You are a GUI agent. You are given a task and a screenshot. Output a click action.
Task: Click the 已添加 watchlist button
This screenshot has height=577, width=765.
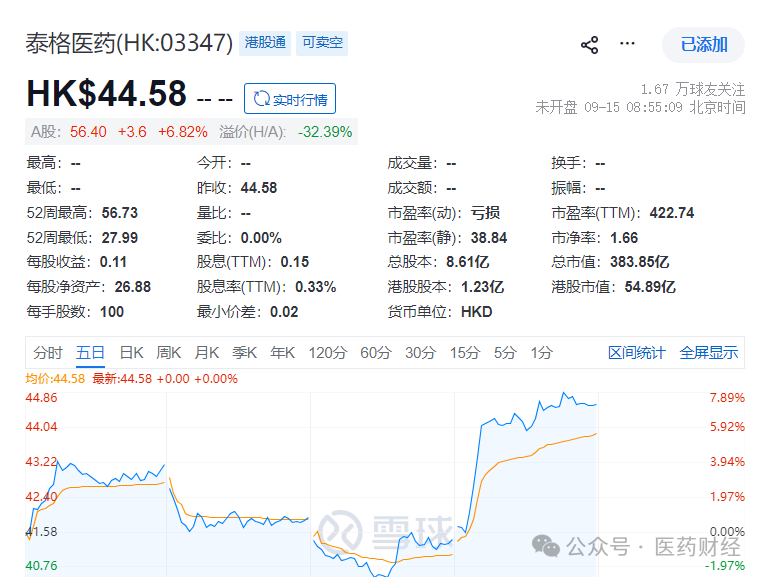(x=703, y=45)
